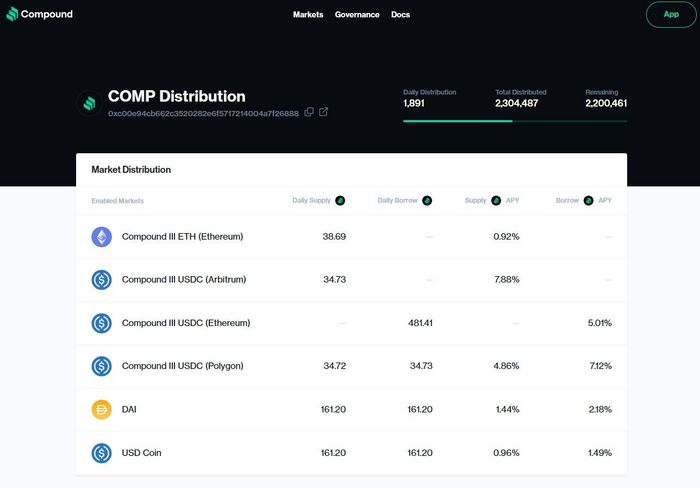Click USDC icon for Compound III USDC (Polygon)
This screenshot has width=700, height=488.
click(102, 366)
